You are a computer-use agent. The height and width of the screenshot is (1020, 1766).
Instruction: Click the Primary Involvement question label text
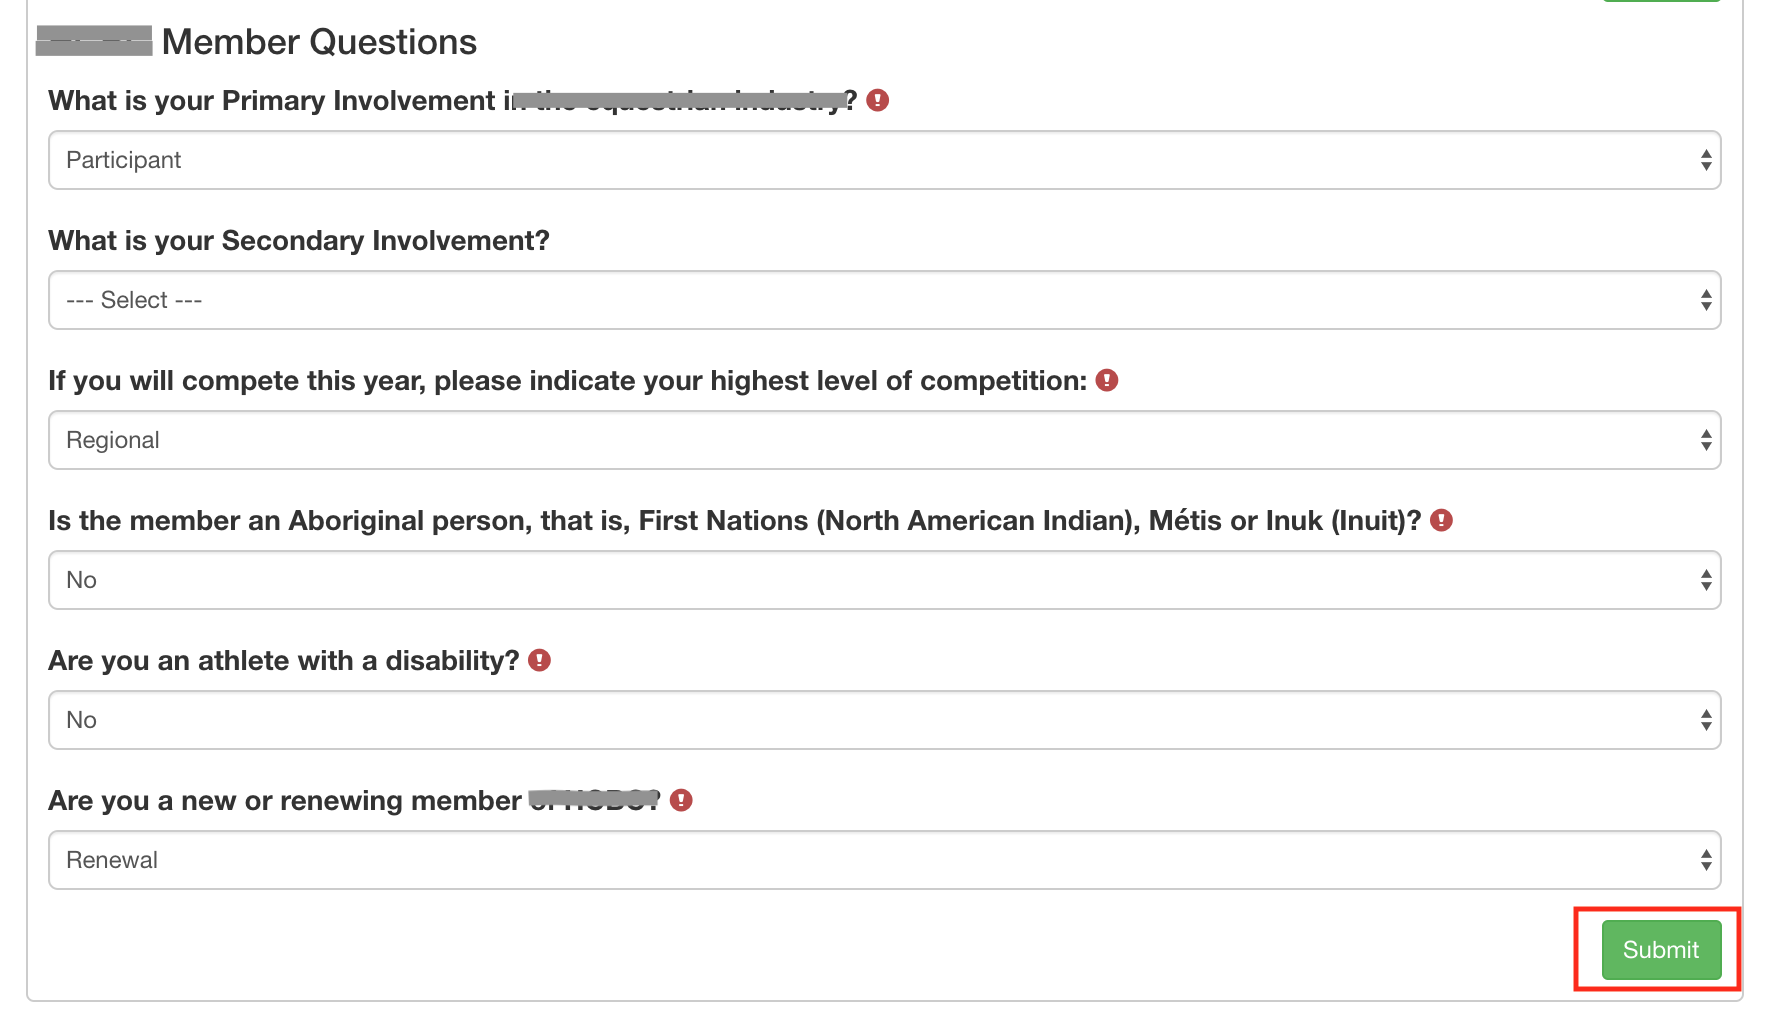(x=272, y=101)
